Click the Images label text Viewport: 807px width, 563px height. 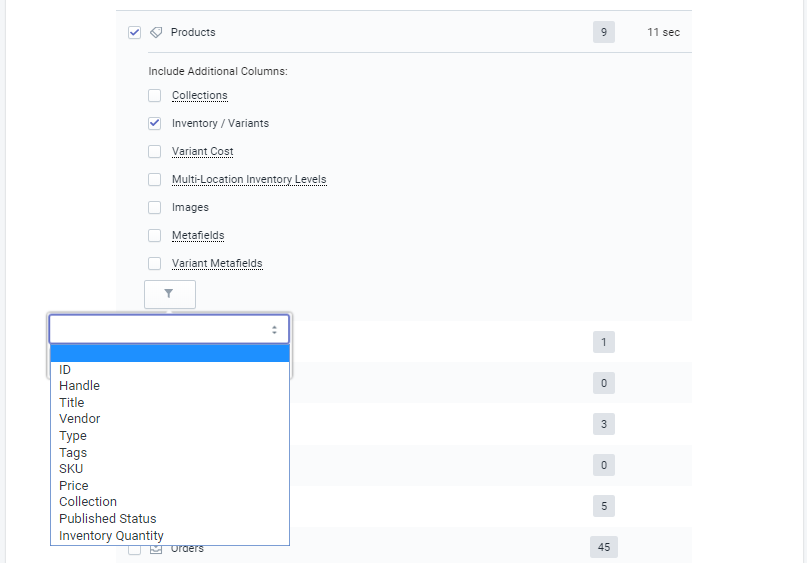pos(190,207)
